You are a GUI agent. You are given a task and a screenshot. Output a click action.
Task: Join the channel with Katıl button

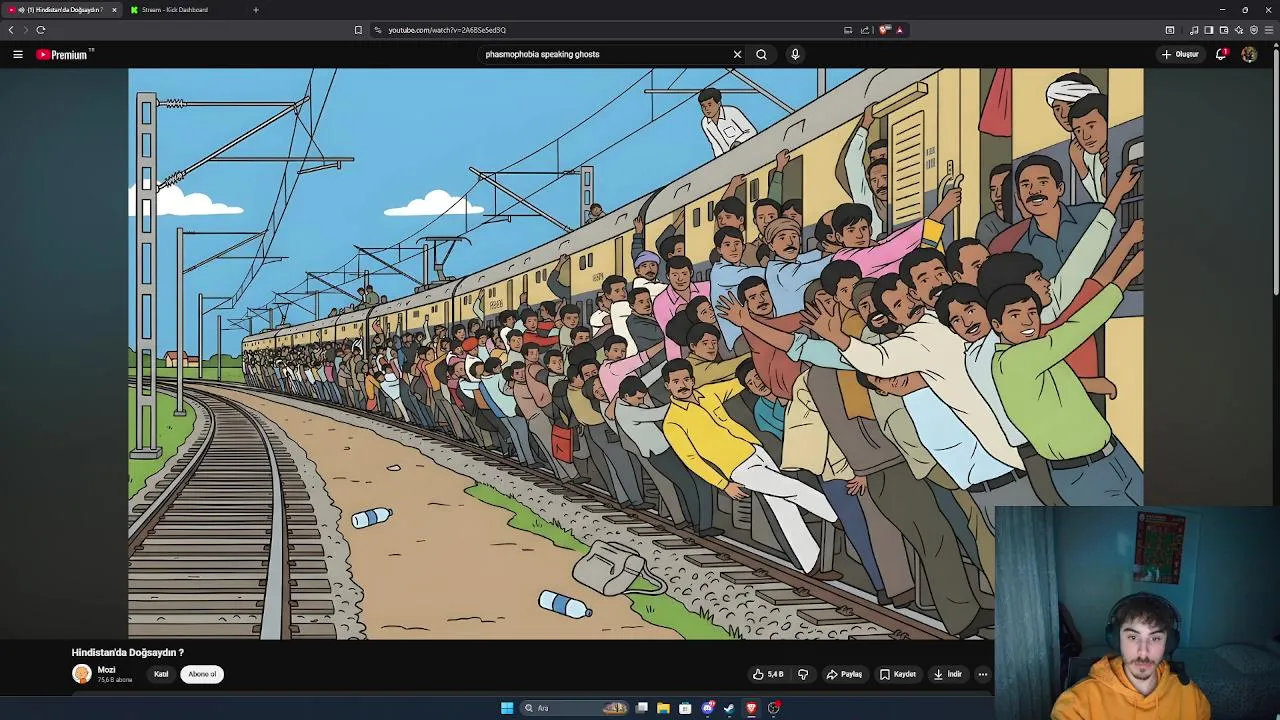tap(161, 674)
